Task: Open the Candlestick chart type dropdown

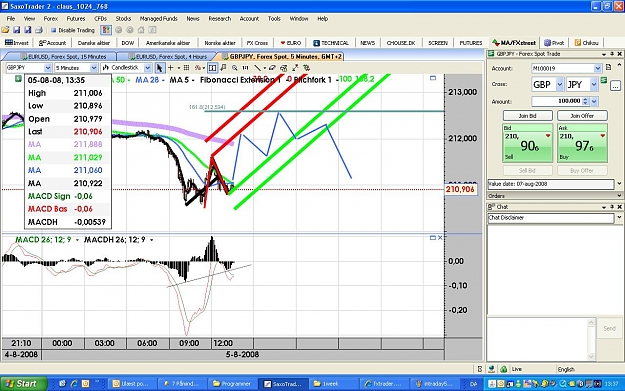Action: [147, 68]
